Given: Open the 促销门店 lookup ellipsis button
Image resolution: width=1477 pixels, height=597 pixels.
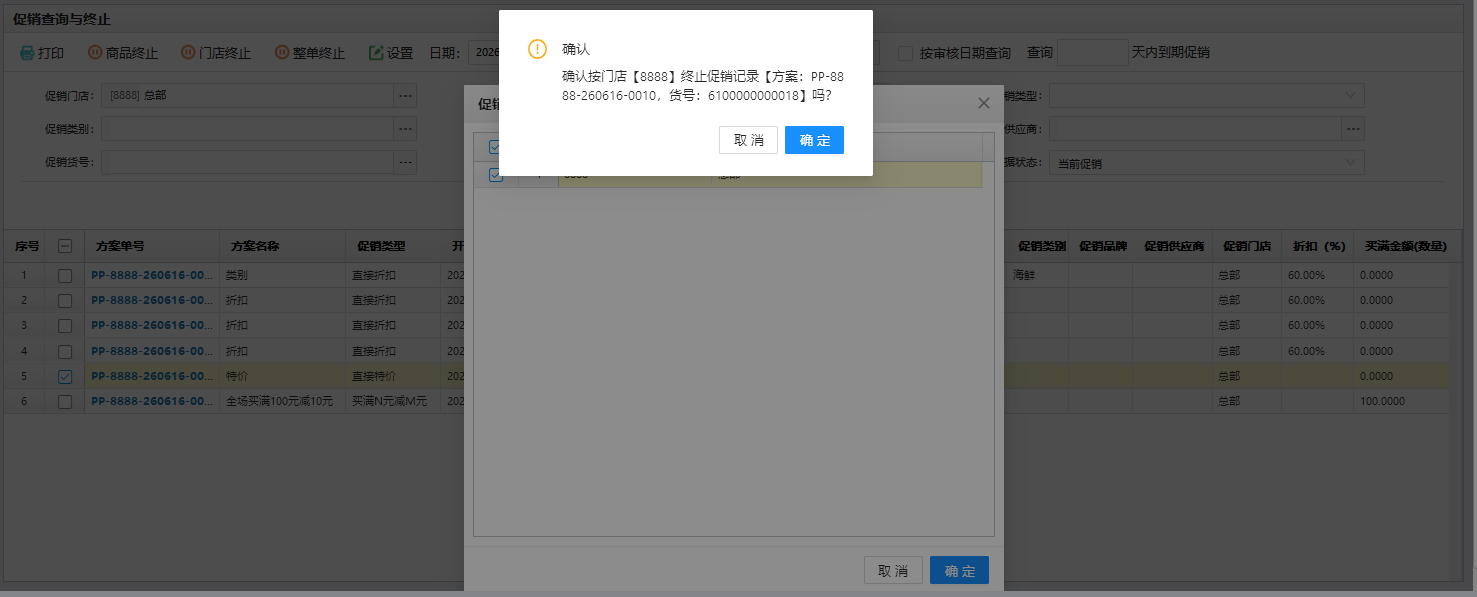Looking at the screenshot, I should coord(405,96).
